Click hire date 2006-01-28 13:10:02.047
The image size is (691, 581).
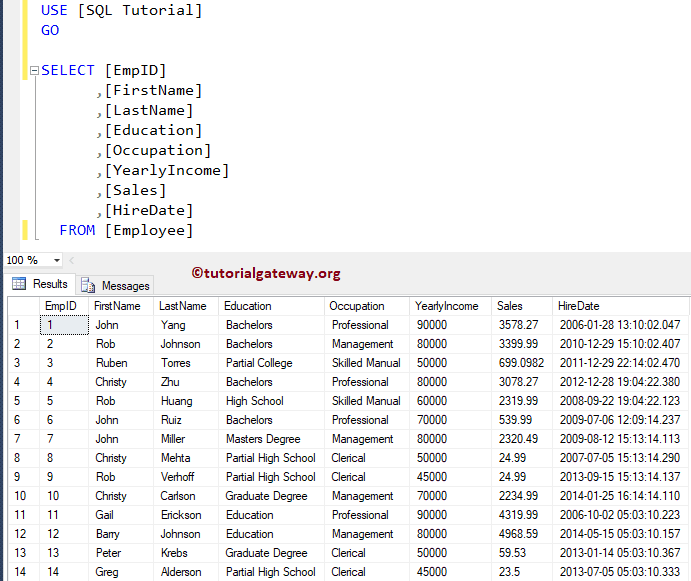[620, 325]
